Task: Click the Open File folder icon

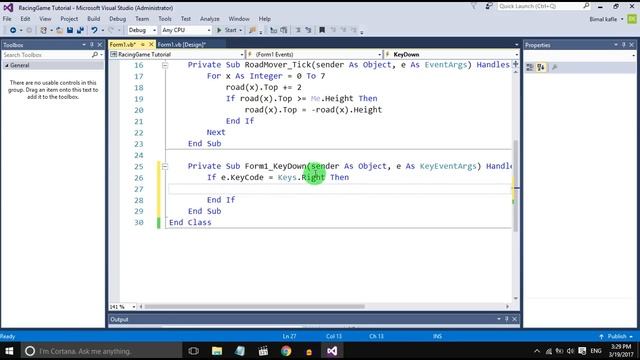Action: coord(60,30)
